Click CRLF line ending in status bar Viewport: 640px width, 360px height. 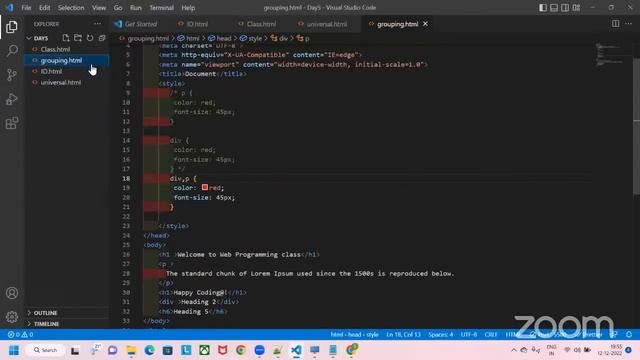coord(491,334)
